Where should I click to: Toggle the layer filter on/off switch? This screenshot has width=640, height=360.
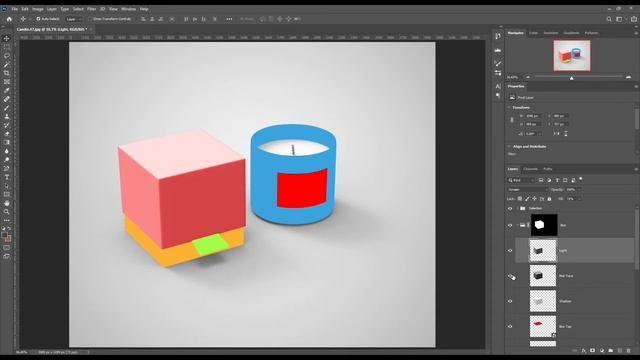pyautogui.click(x=581, y=179)
